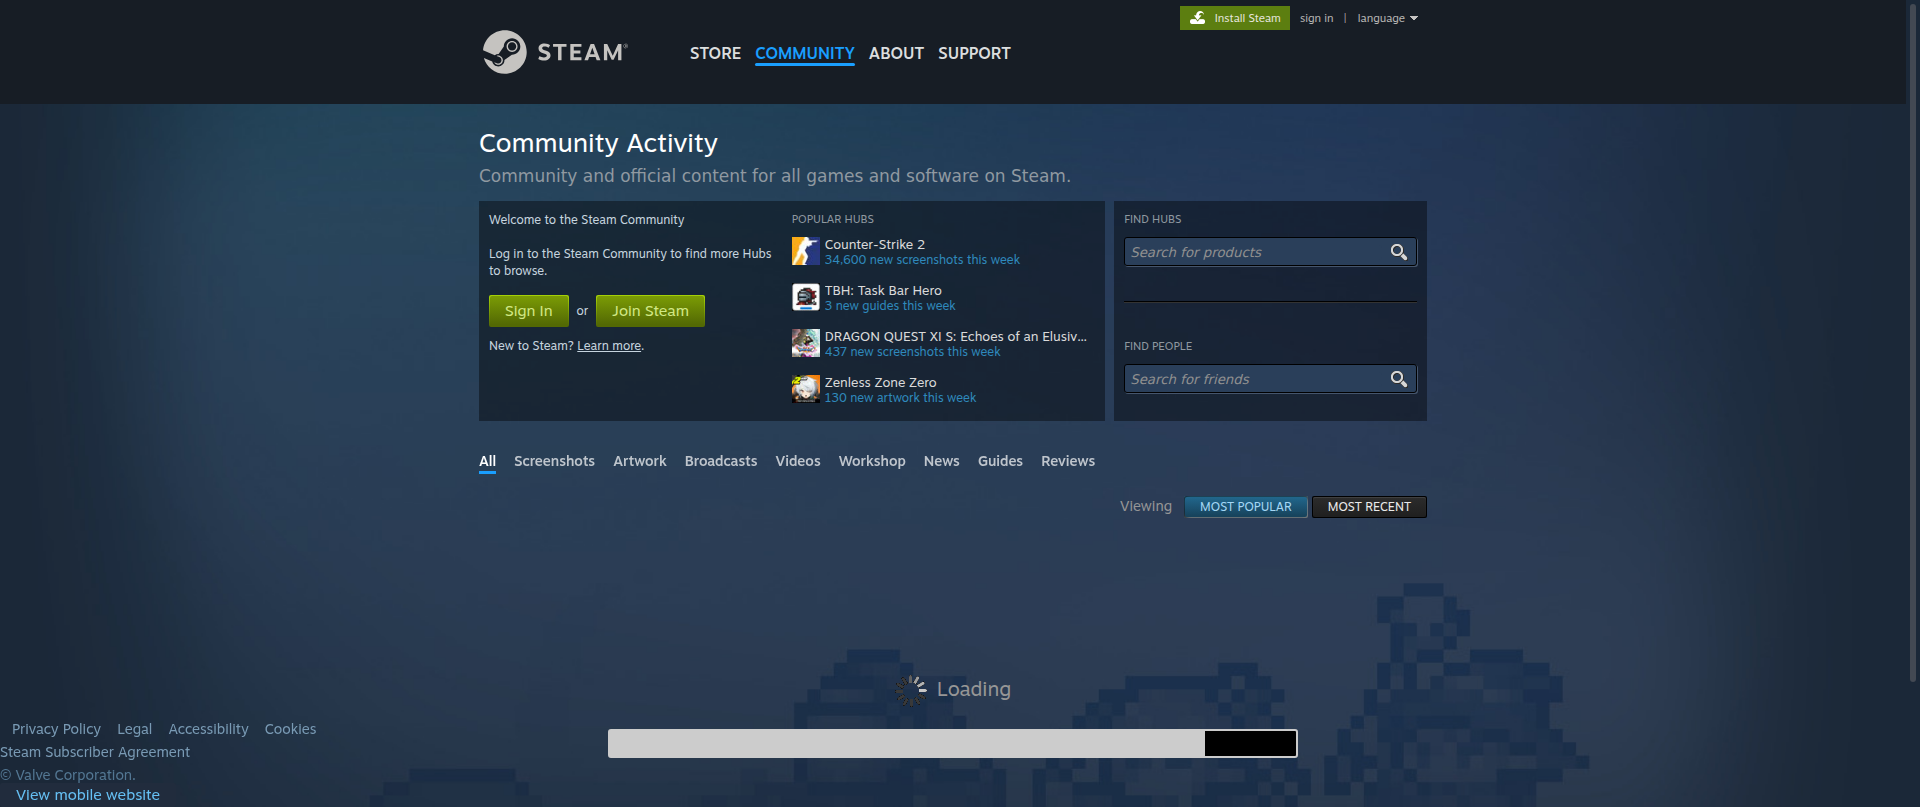This screenshot has width=1920, height=807.
Task: Open the SUPPORT menu
Action: point(974,53)
